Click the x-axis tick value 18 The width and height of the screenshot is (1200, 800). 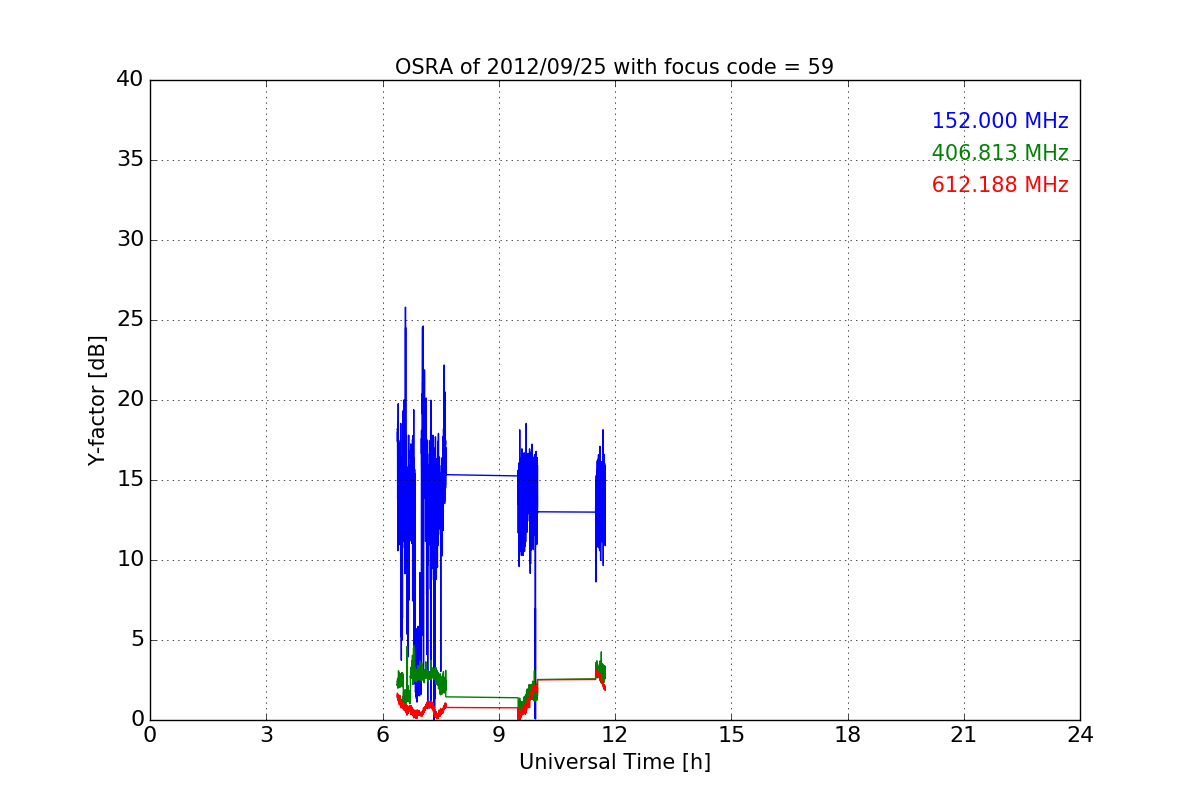click(x=848, y=736)
